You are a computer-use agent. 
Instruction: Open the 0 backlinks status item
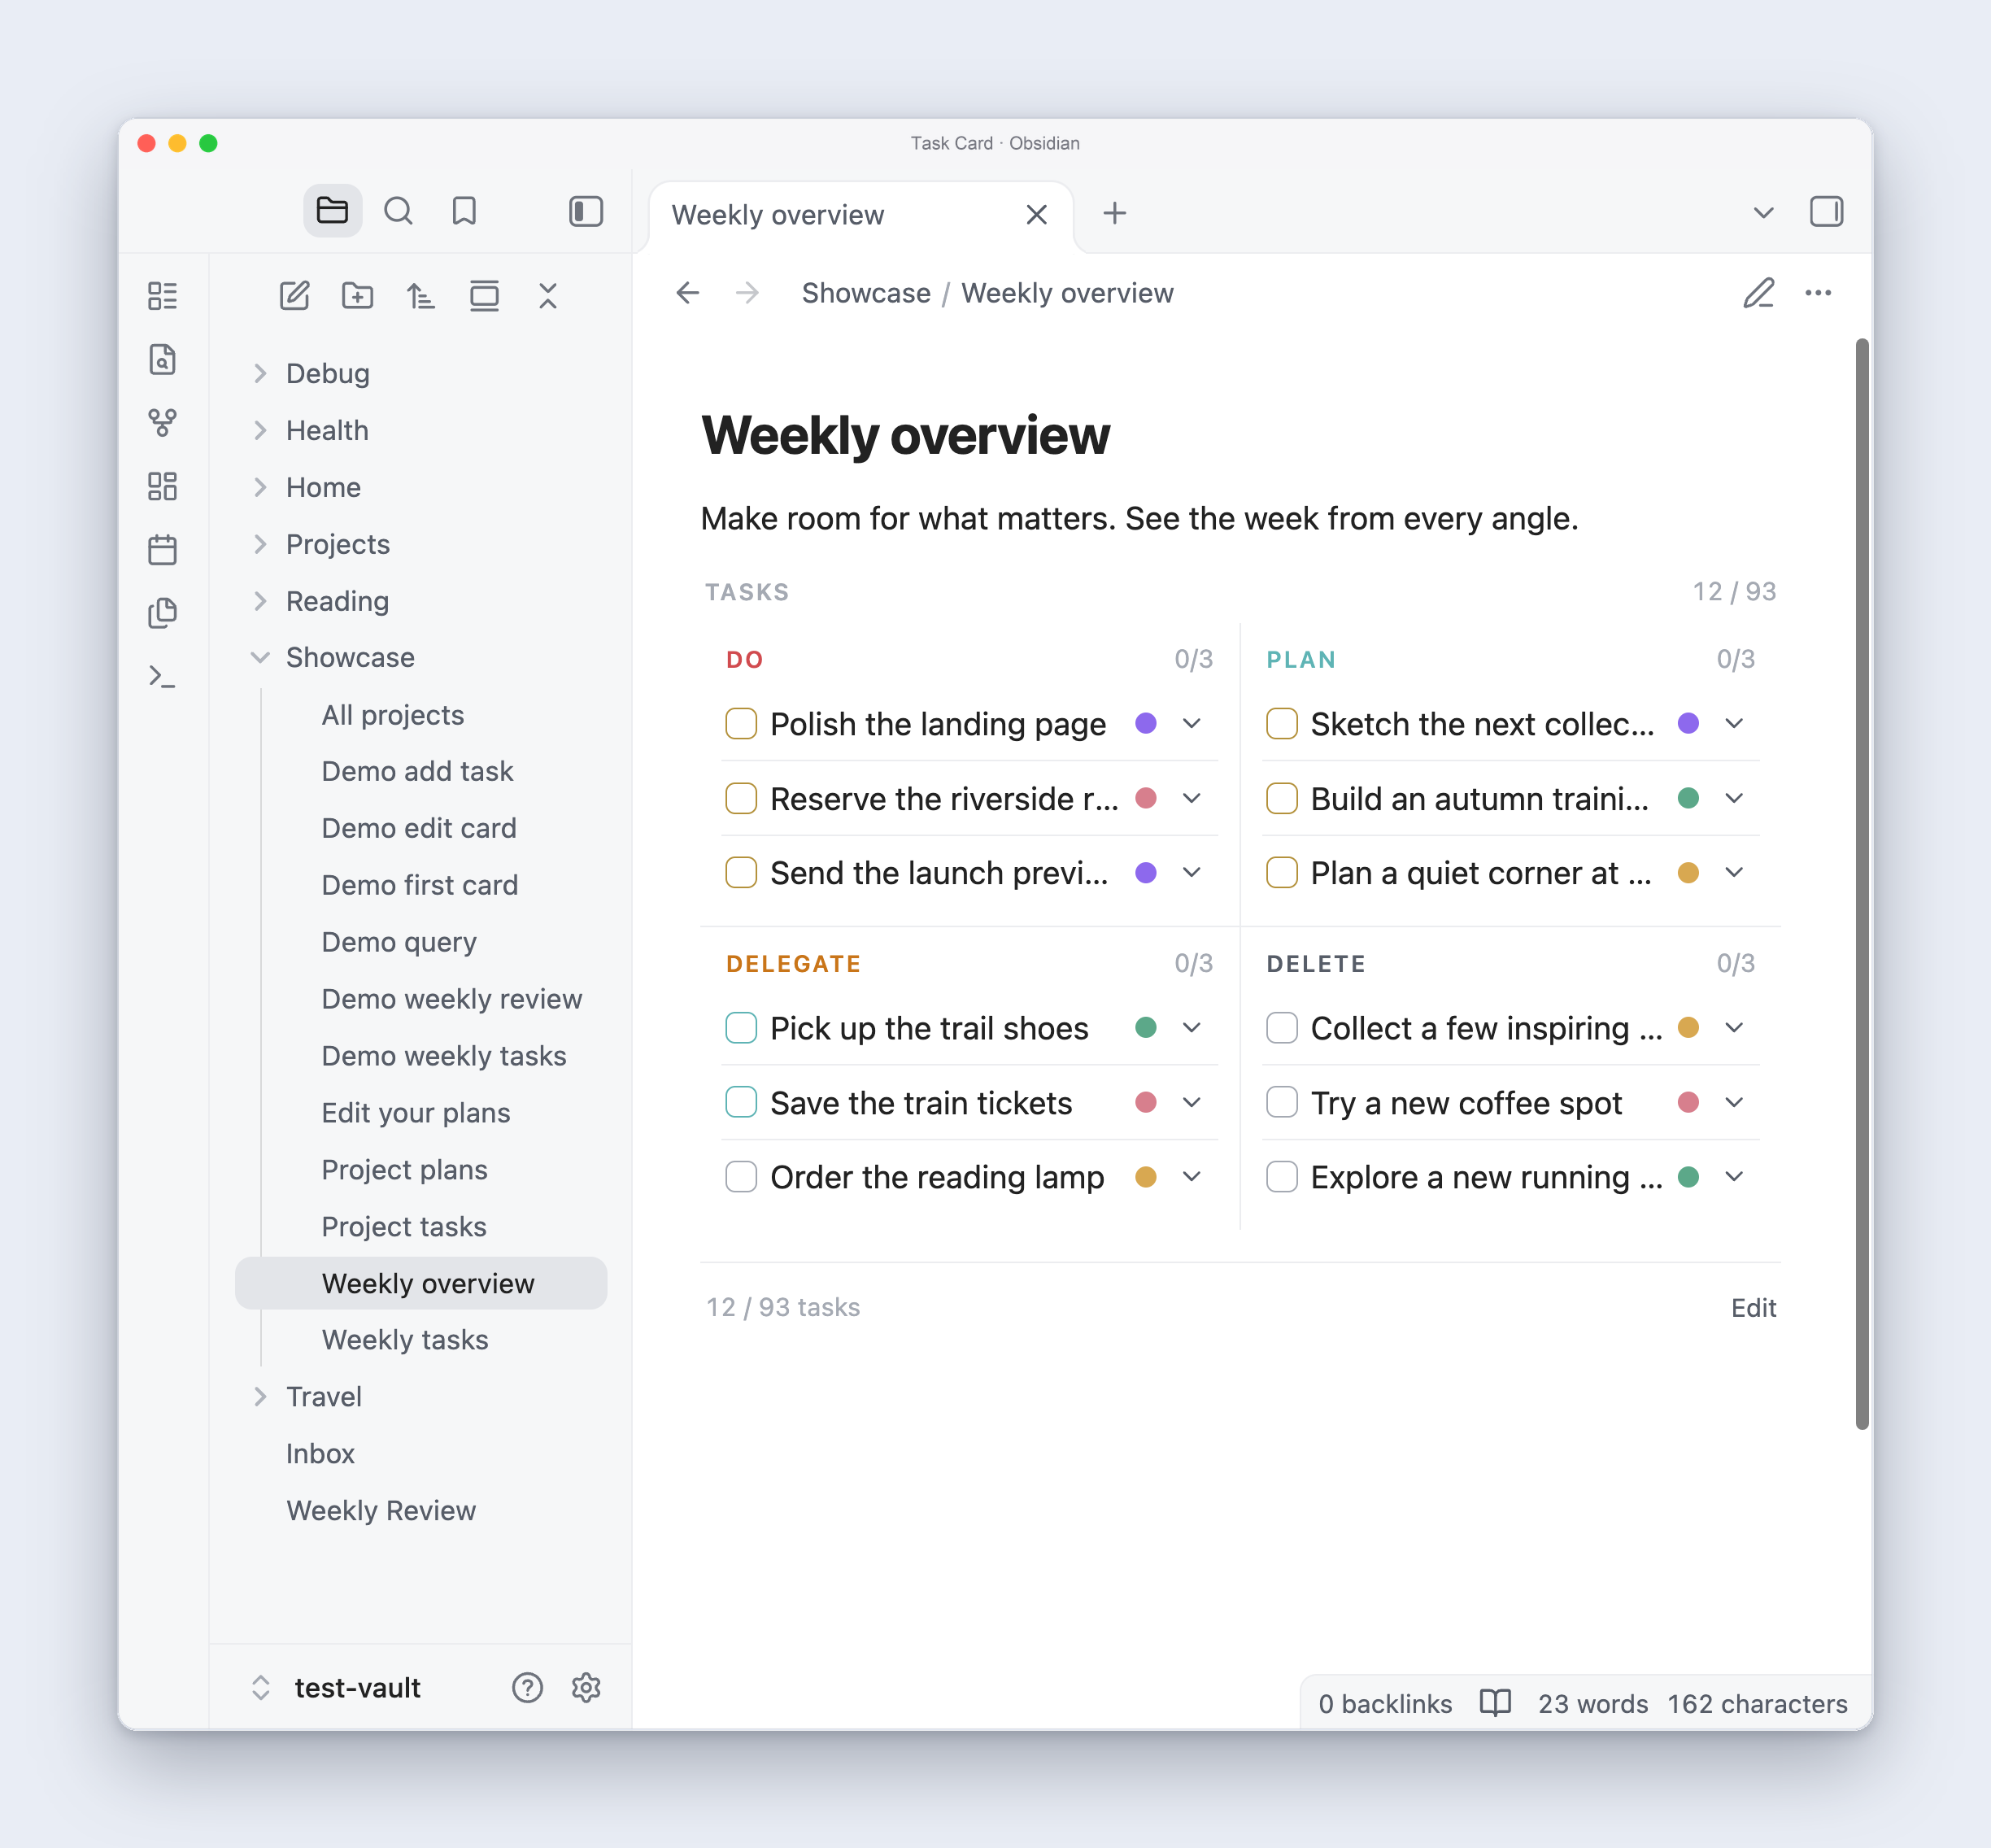point(1385,1703)
